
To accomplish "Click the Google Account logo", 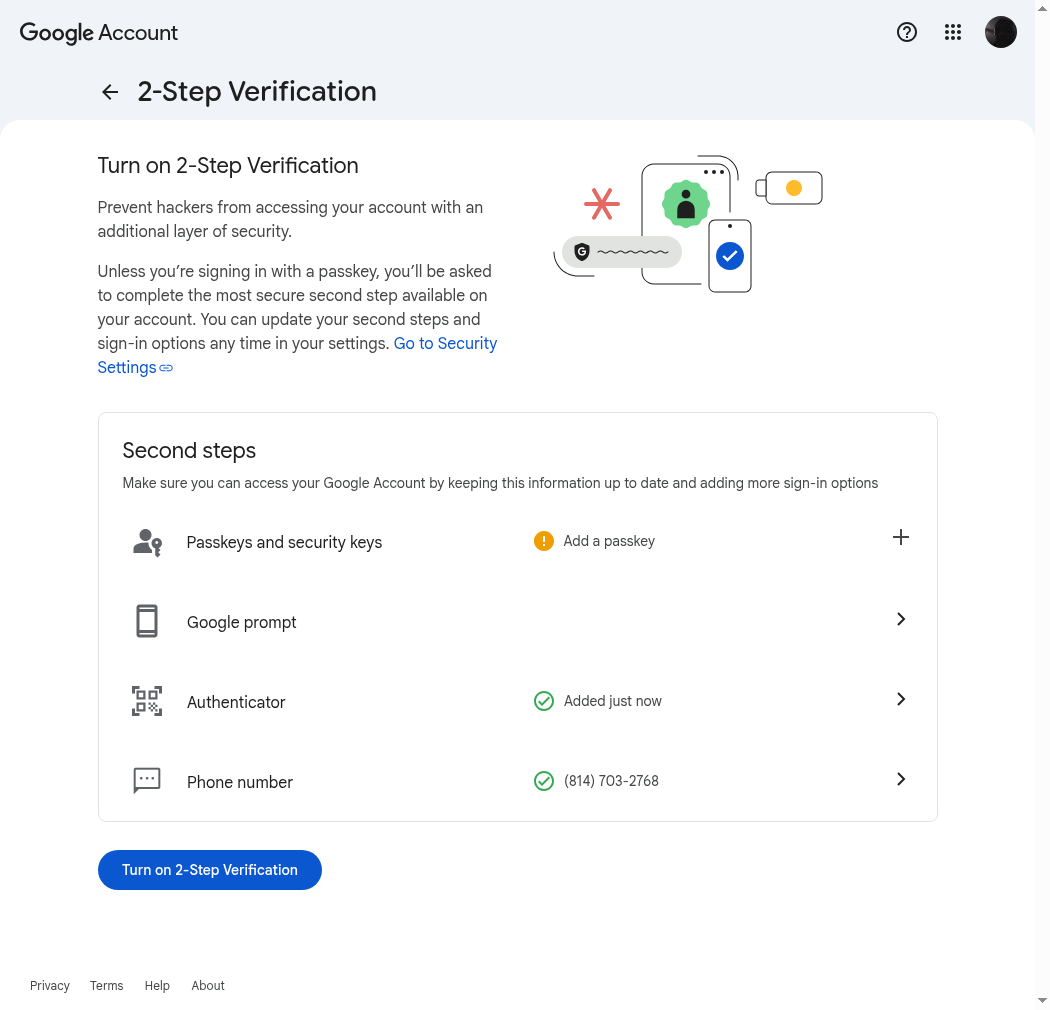I will [98, 33].
